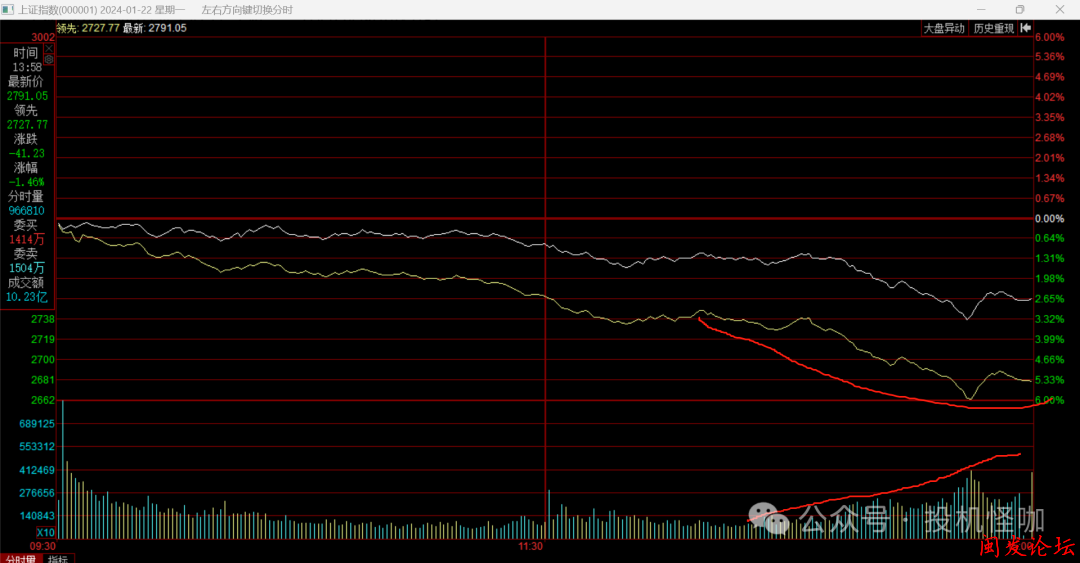This screenshot has height=563, width=1080.
Task: Click the 3.35% percent axis label
Action: (x=1050, y=117)
